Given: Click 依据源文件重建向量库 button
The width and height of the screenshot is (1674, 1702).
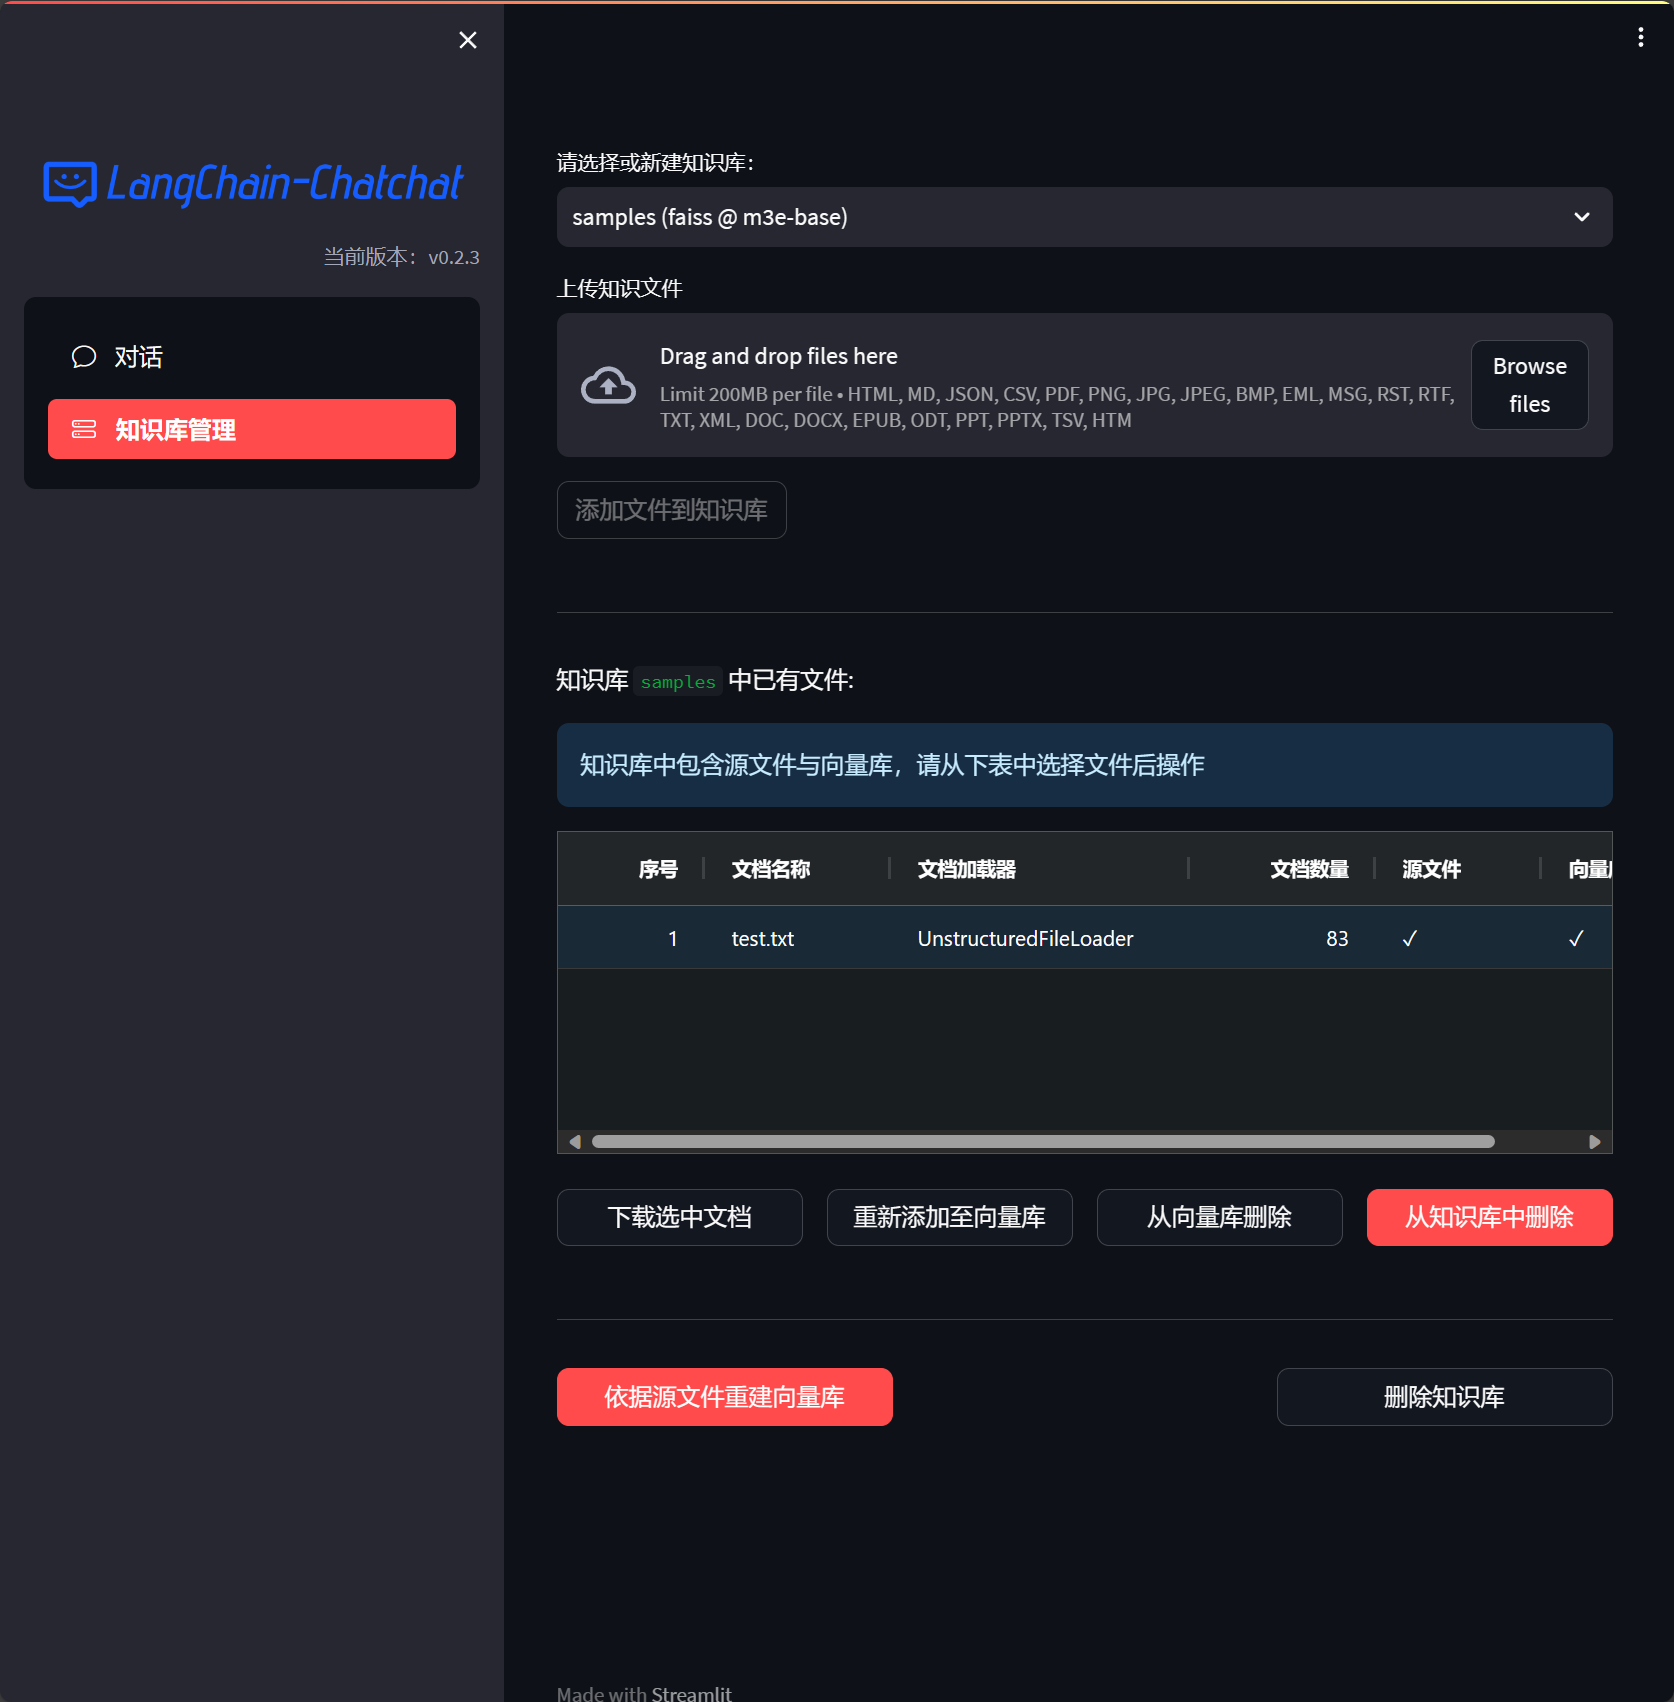Looking at the screenshot, I should point(724,1397).
